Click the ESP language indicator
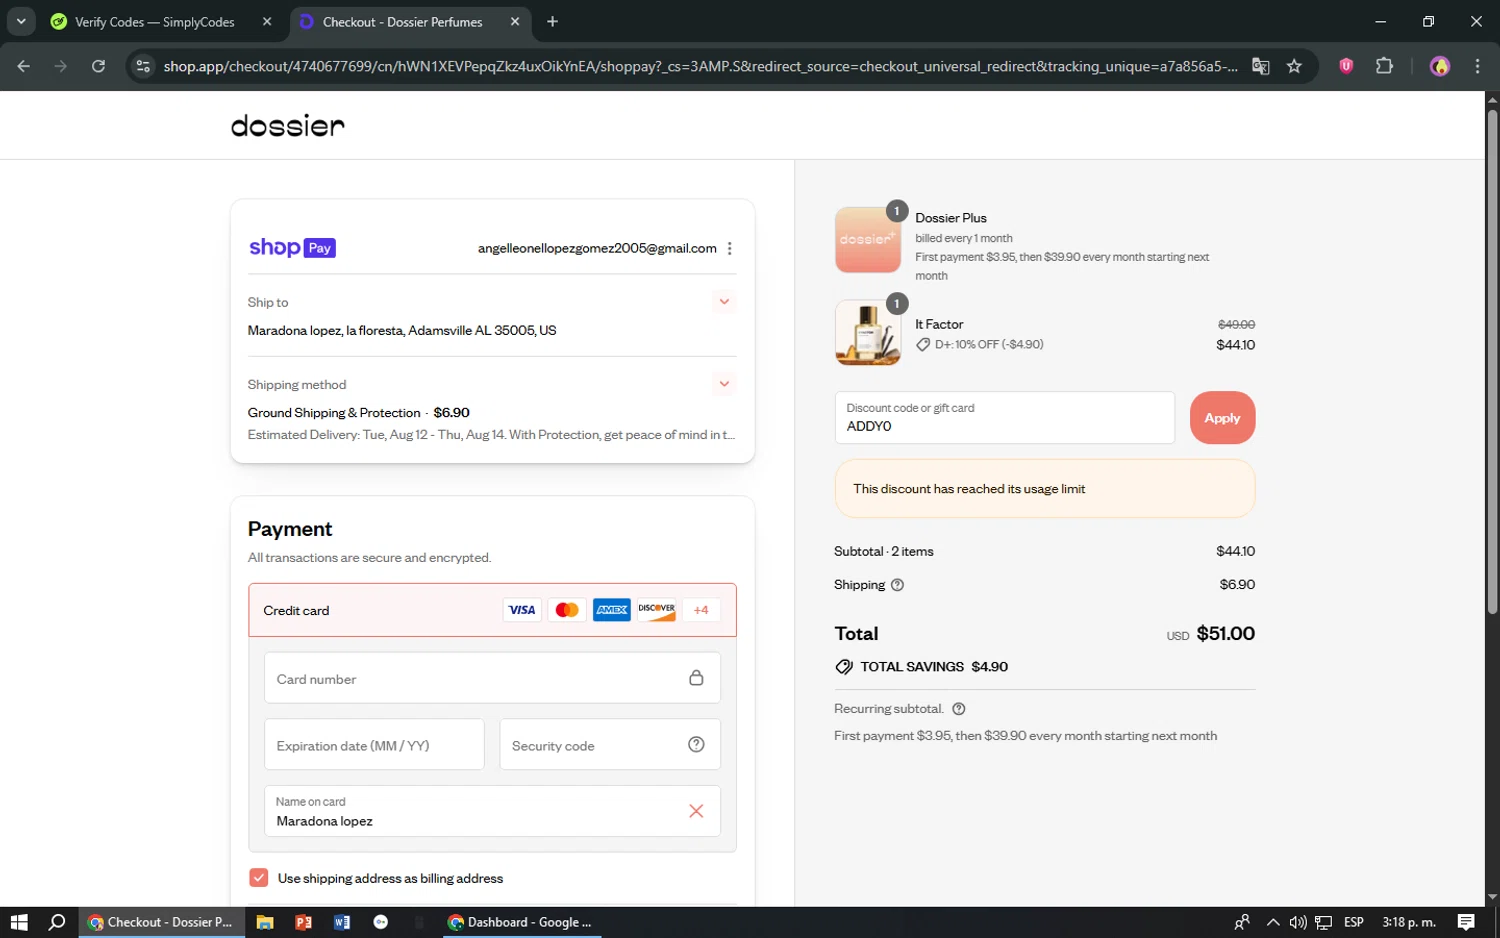This screenshot has height=938, width=1500. coord(1354,922)
